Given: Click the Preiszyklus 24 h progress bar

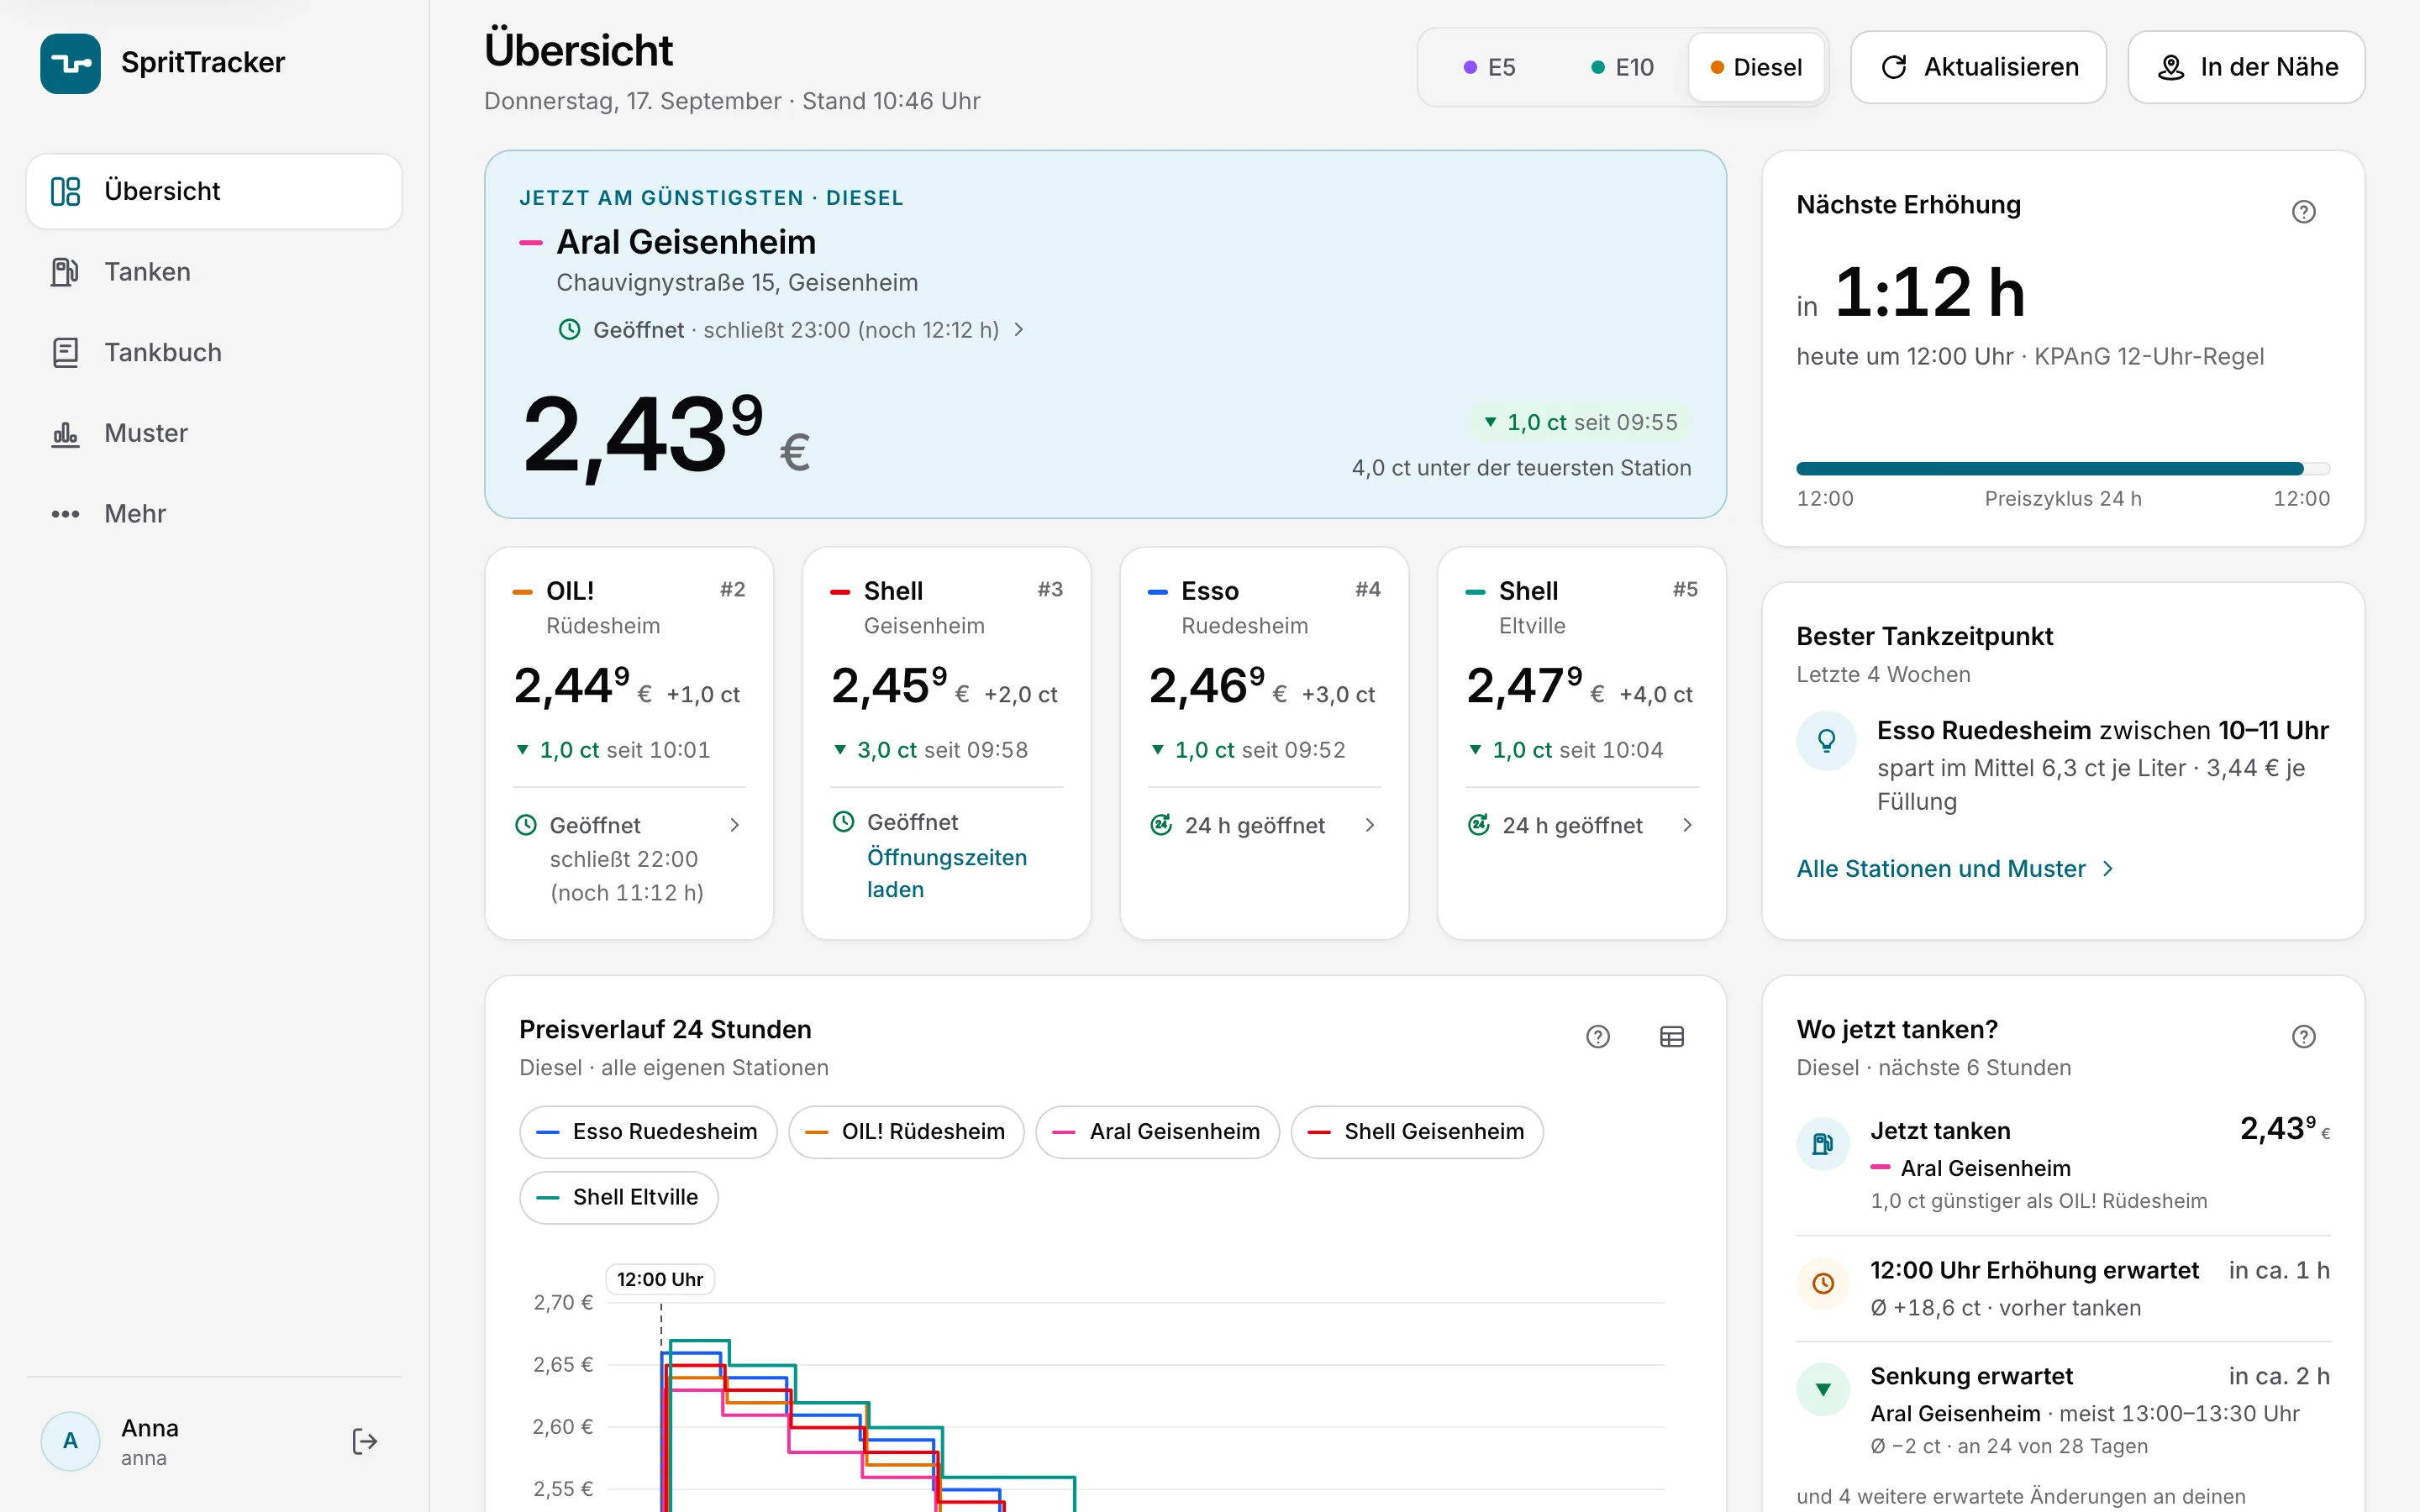Looking at the screenshot, I should click(2063, 469).
